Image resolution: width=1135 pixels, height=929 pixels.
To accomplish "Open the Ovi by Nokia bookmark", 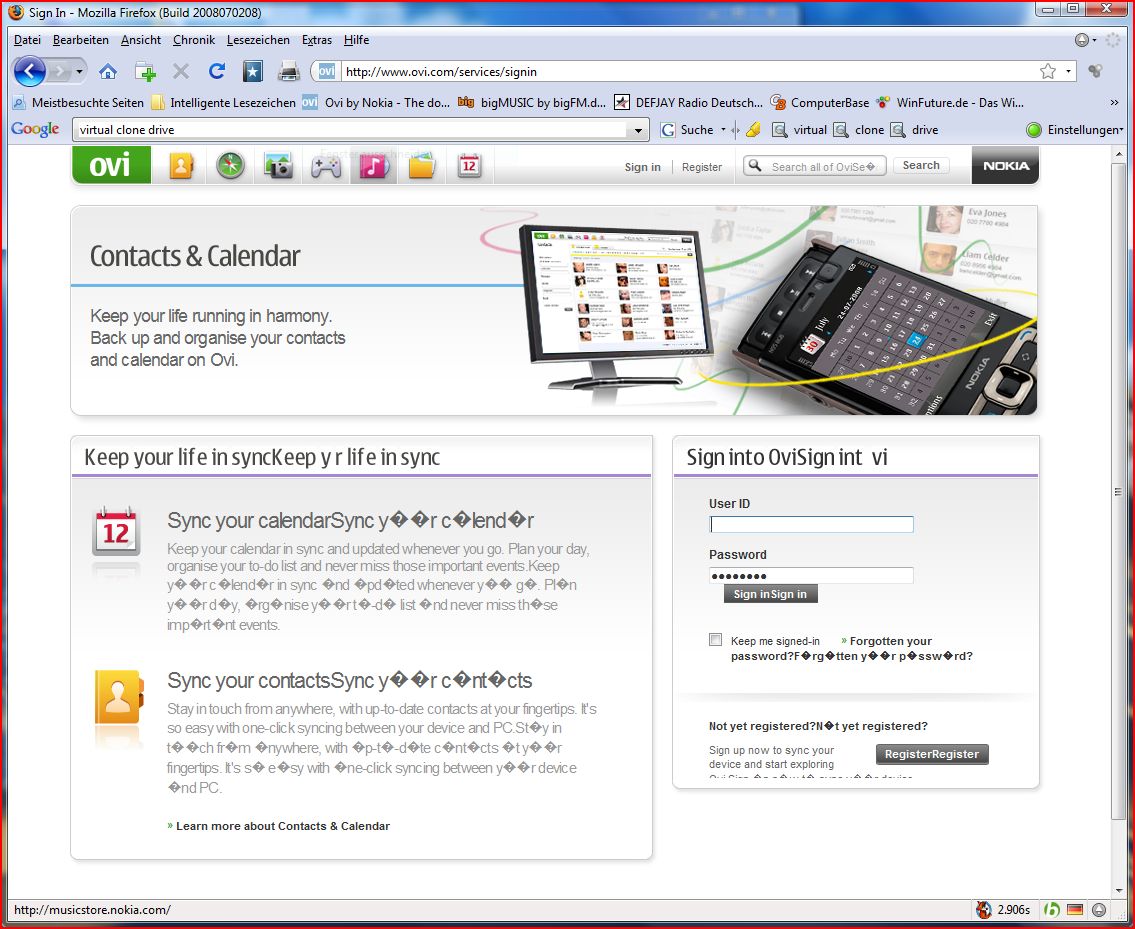I will coord(376,103).
